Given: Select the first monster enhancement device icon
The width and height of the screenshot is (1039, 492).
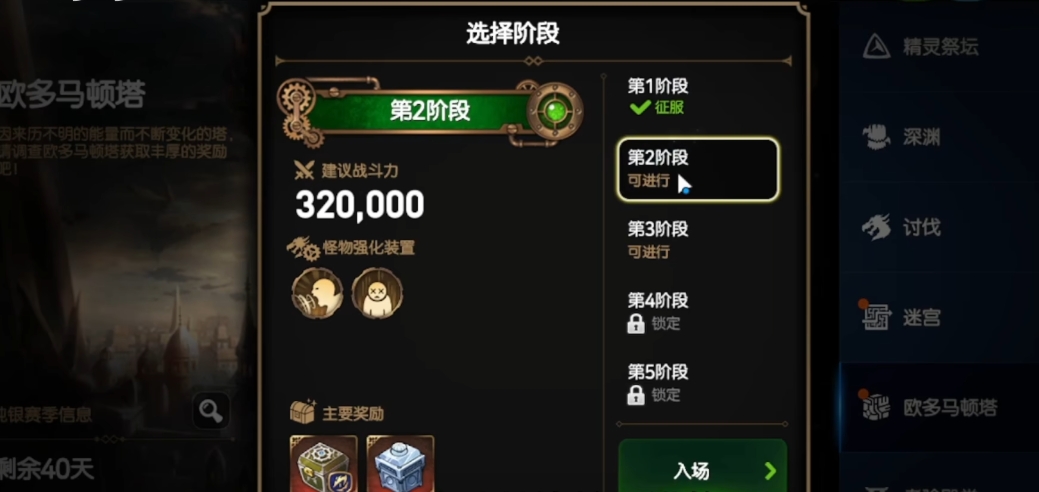Looking at the screenshot, I should [317, 293].
